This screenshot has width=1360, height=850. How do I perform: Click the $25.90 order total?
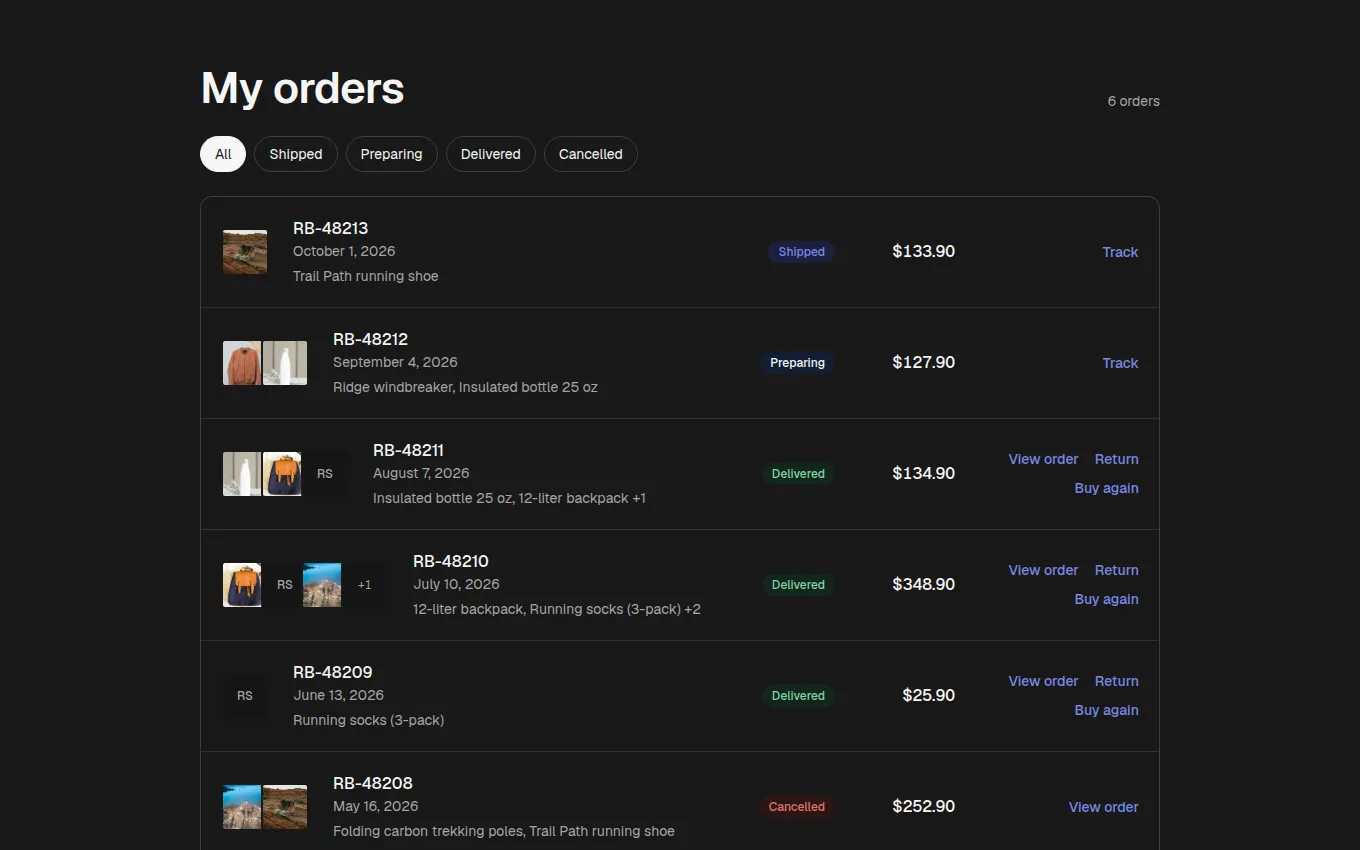coord(929,695)
